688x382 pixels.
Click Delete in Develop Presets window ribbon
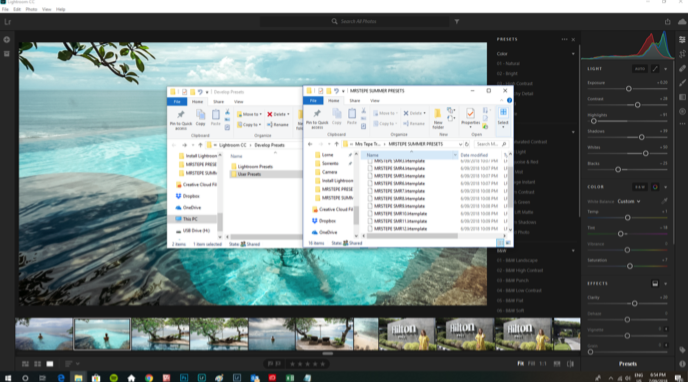coord(278,114)
